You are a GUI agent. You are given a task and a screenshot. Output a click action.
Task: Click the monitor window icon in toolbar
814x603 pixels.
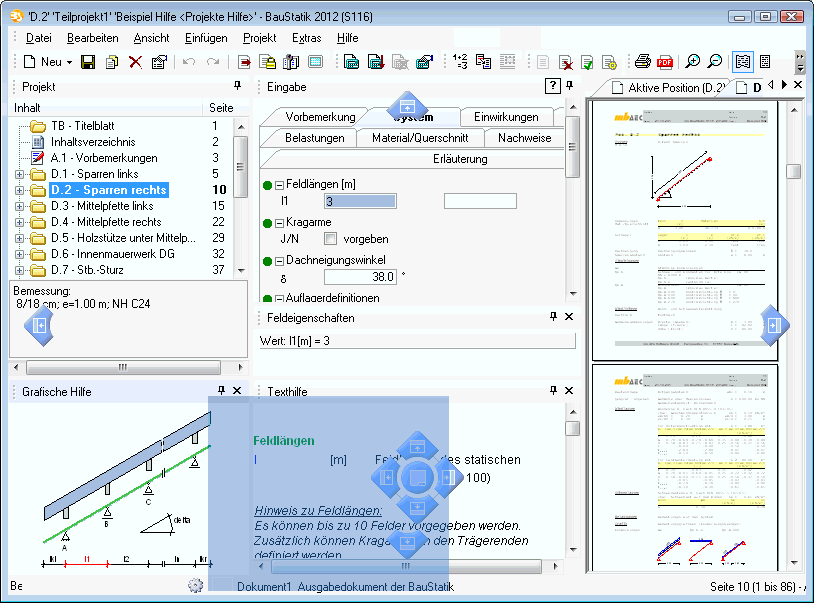pyautogui.click(x=315, y=62)
